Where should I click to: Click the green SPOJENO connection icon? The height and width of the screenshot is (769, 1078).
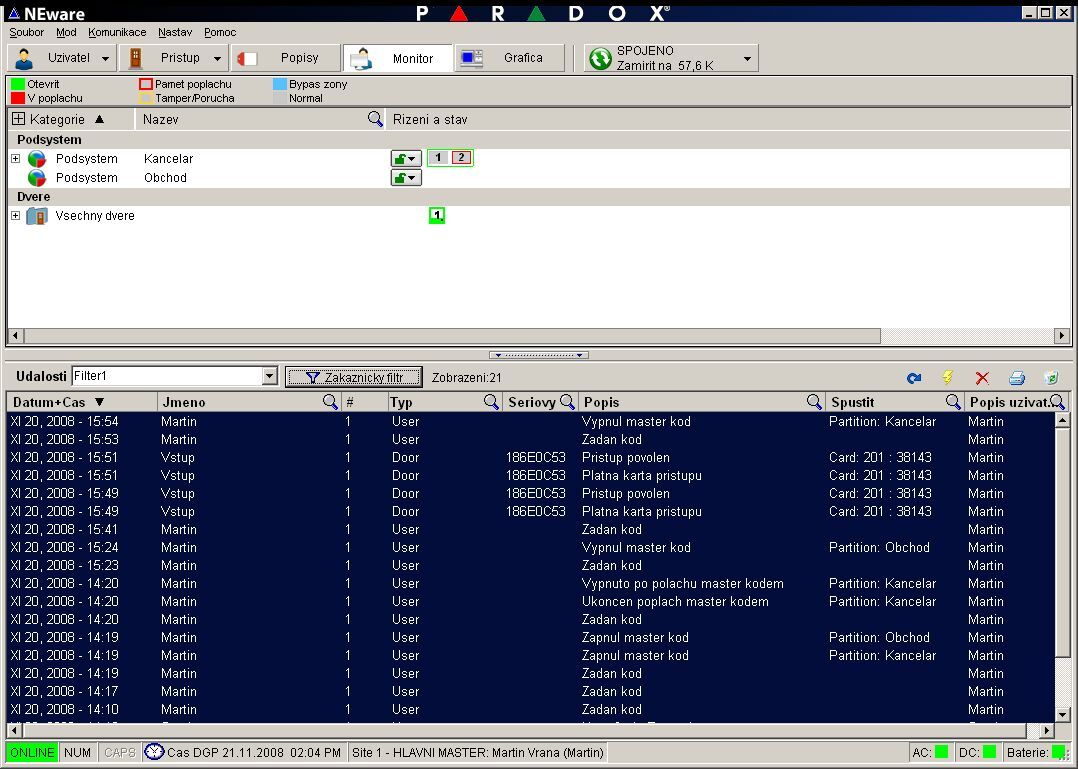click(x=600, y=58)
